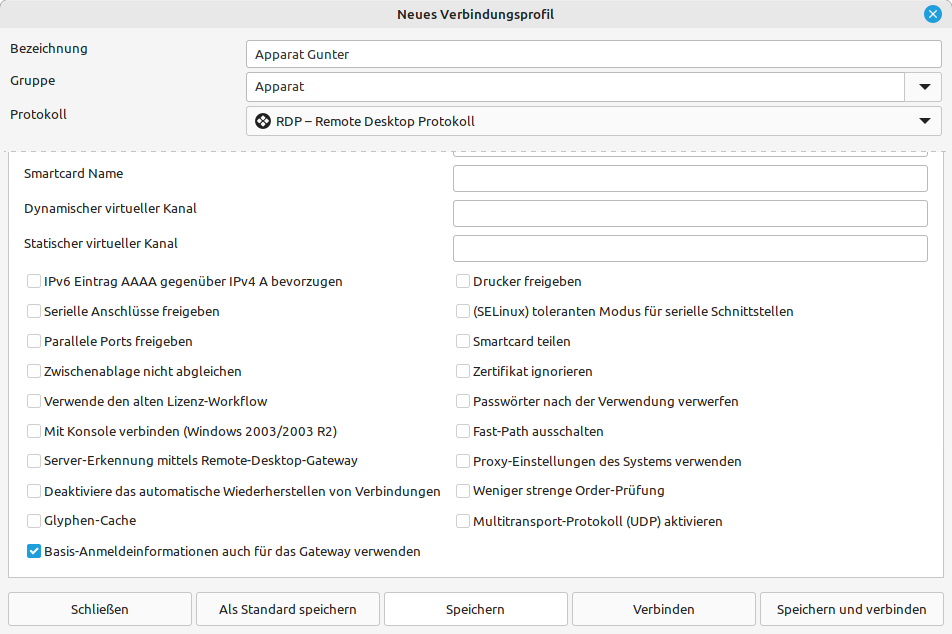Screen dimensions: 952x634
Task: Click the Protokoll label
Action: click(38, 115)
